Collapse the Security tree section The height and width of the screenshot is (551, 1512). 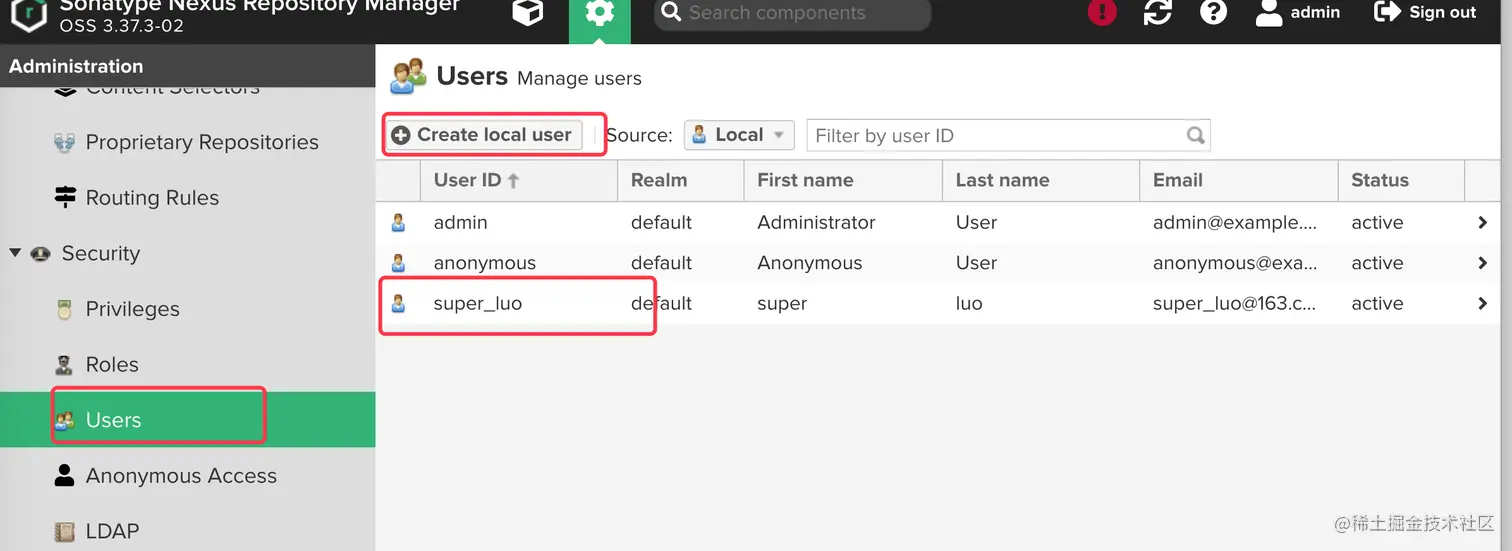coord(15,253)
